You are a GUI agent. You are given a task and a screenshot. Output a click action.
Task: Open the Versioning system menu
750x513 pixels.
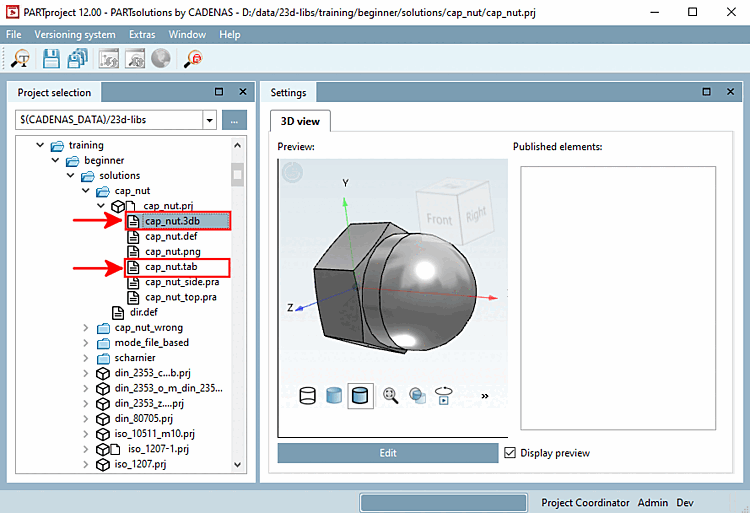(75, 34)
